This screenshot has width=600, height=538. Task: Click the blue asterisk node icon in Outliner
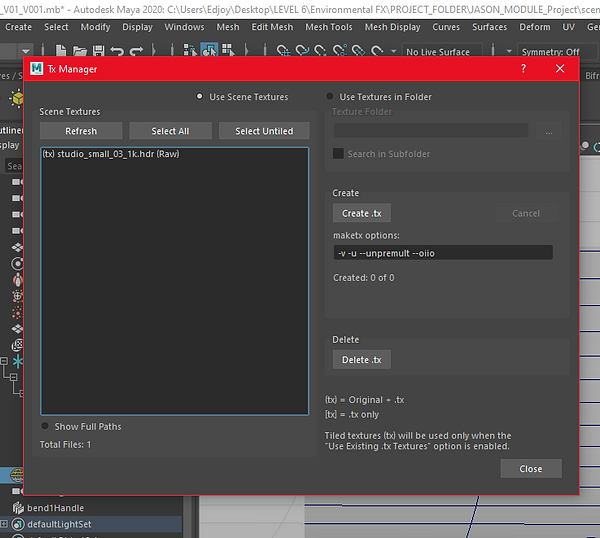(x=18, y=361)
